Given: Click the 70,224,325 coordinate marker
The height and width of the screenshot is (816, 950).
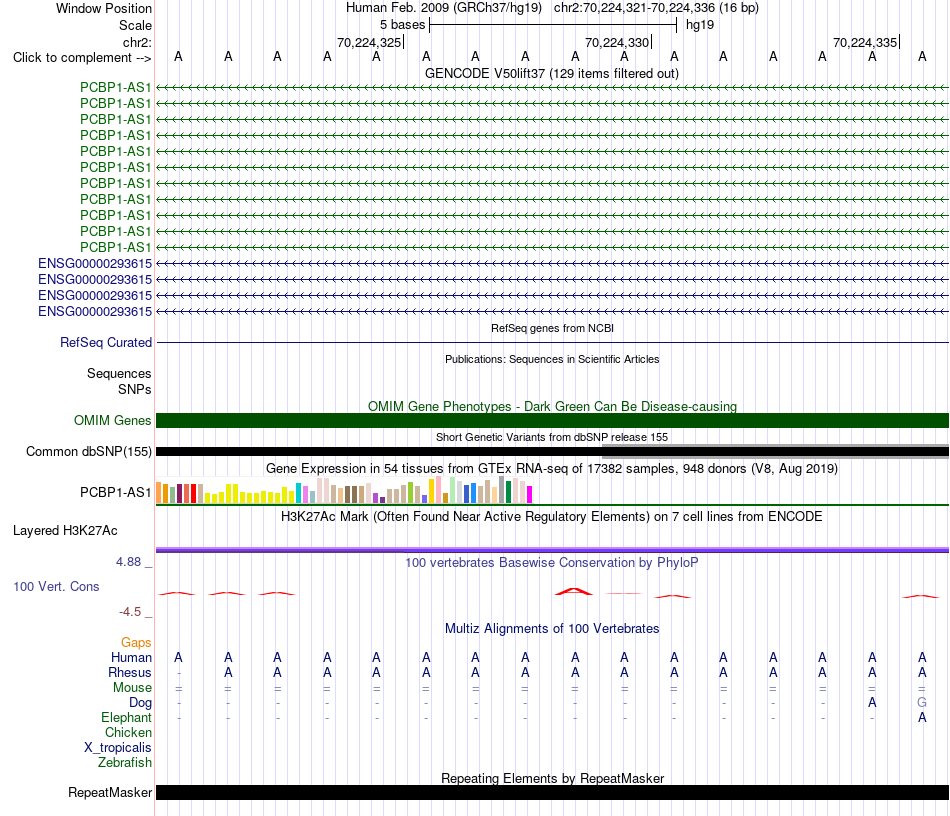Looking at the screenshot, I should click(369, 42).
